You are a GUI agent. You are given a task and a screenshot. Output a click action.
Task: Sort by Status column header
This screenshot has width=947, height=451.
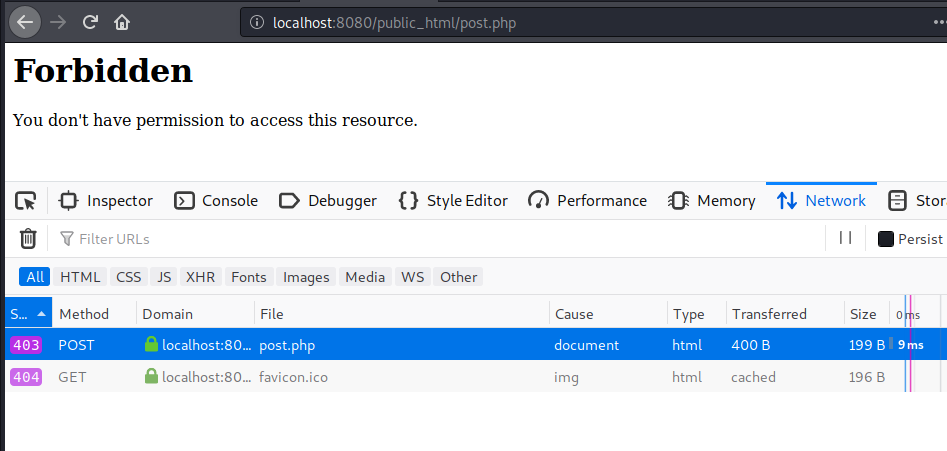27,314
